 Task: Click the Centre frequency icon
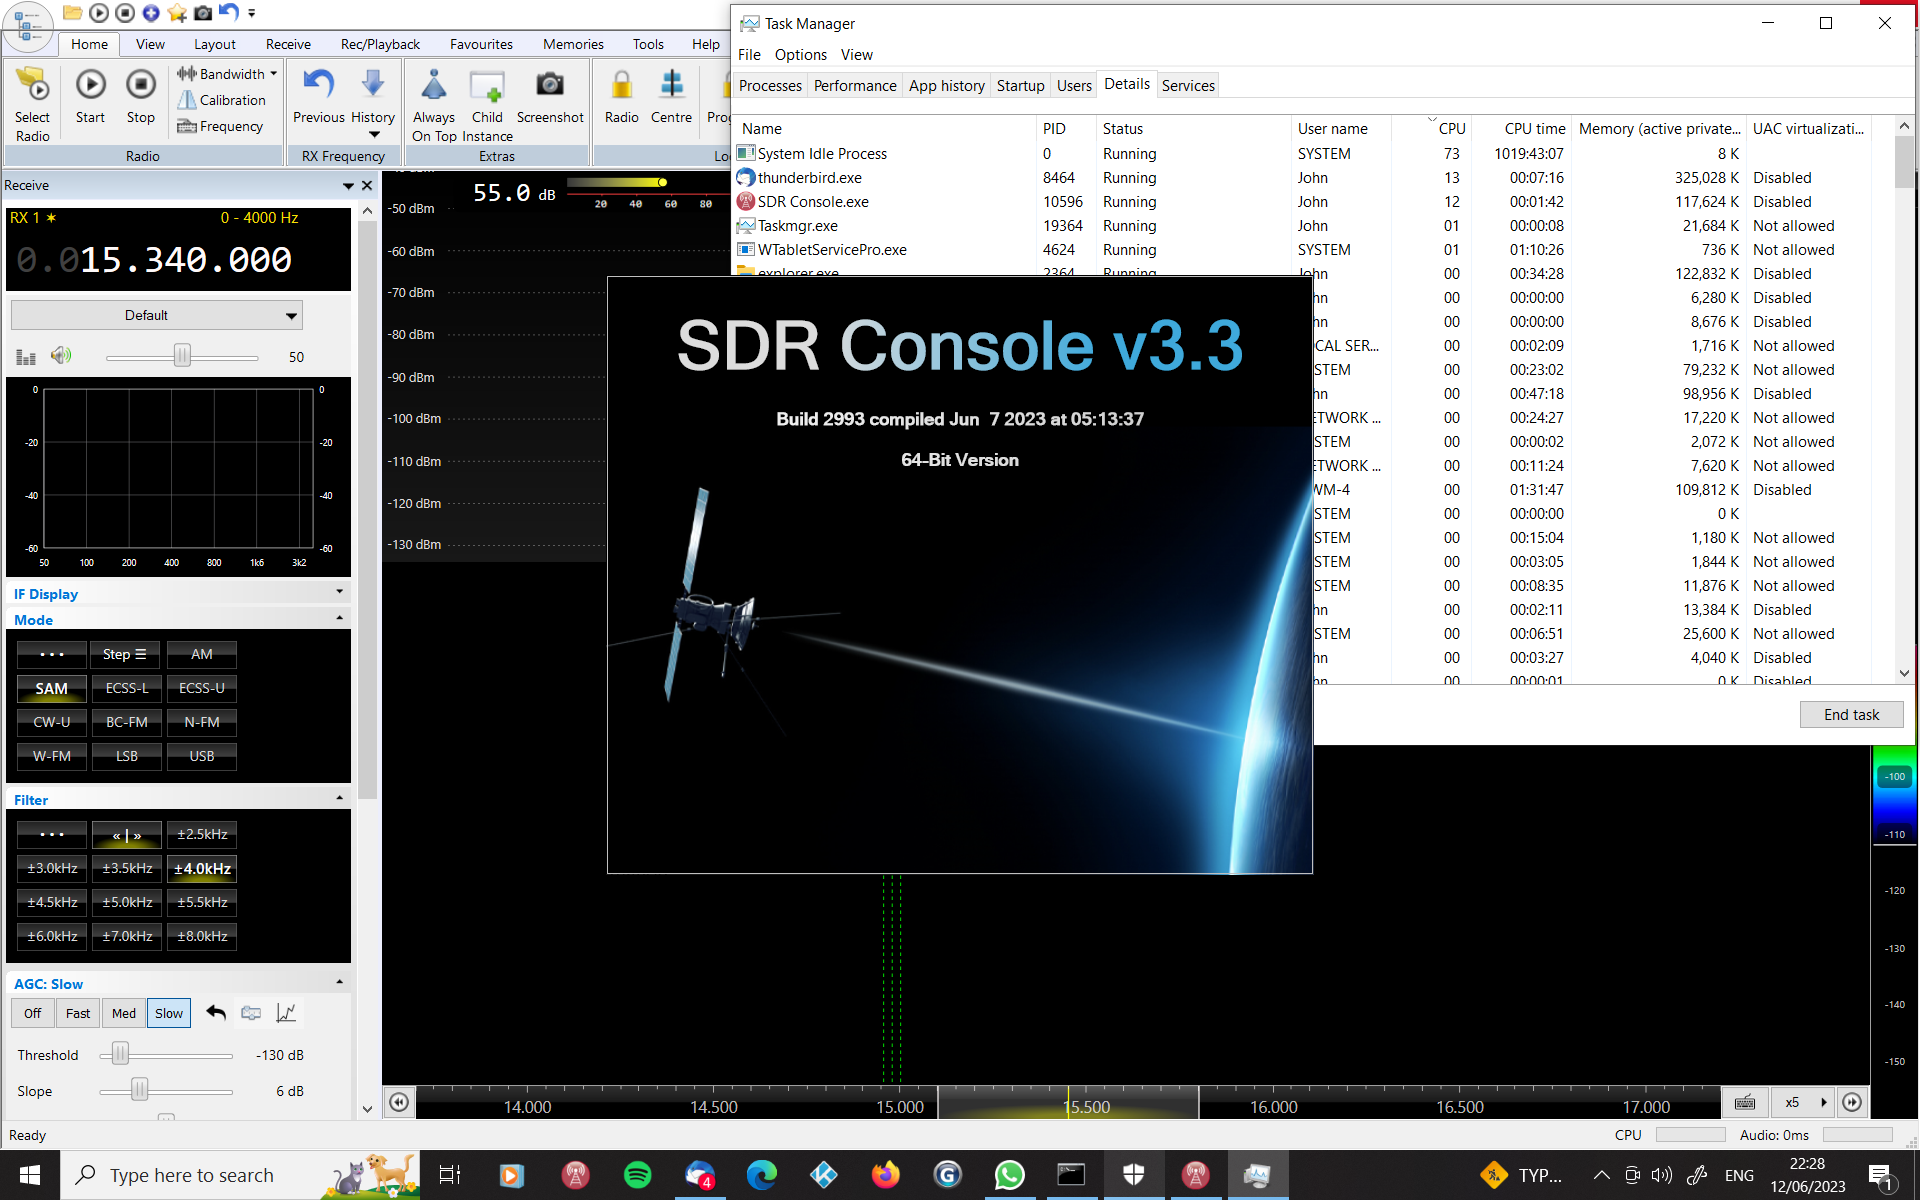pyautogui.click(x=671, y=86)
